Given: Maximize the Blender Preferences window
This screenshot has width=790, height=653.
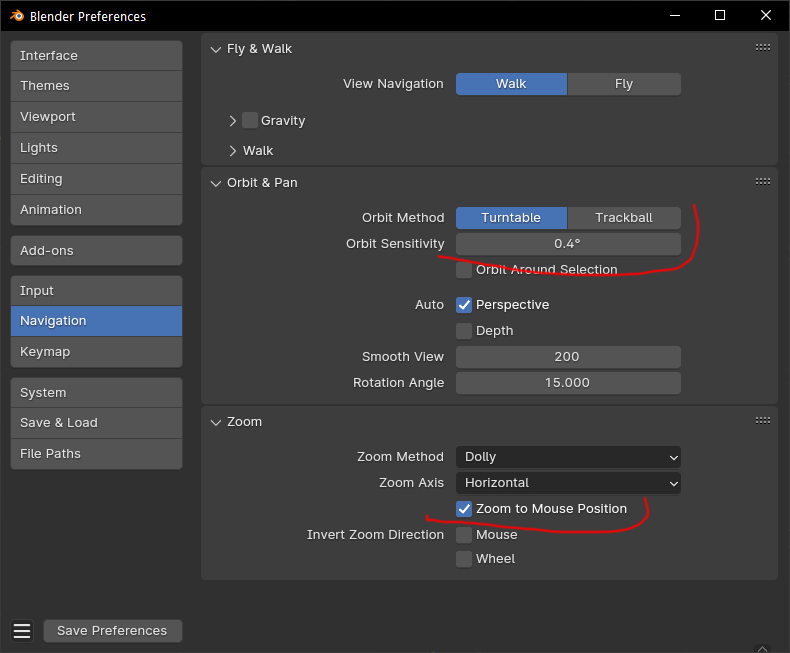Looking at the screenshot, I should [x=720, y=16].
